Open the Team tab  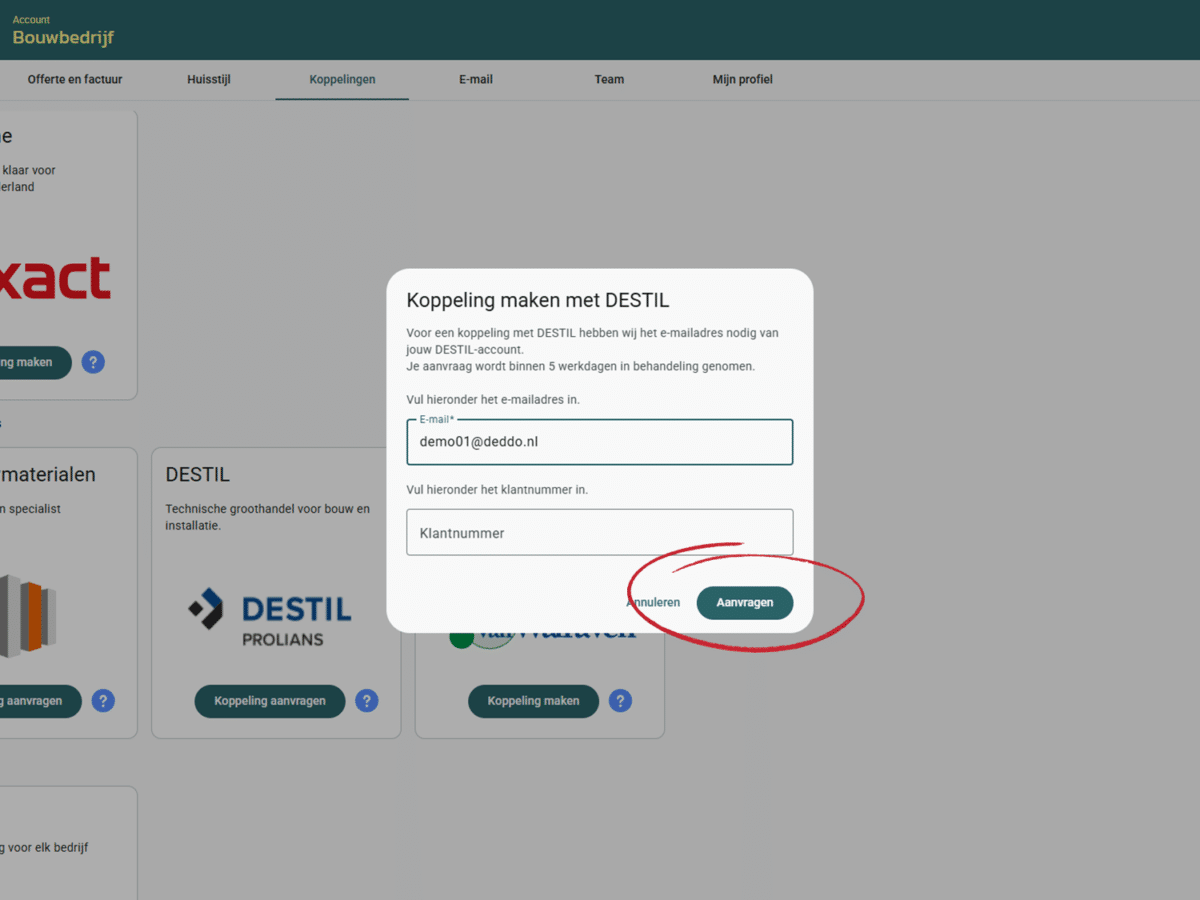609,80
